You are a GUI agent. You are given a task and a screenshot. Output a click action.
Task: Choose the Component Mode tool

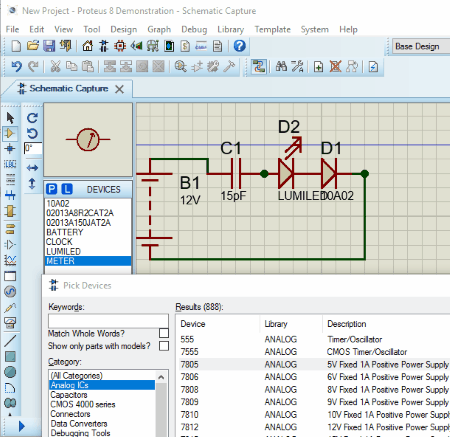coord(10,133)
